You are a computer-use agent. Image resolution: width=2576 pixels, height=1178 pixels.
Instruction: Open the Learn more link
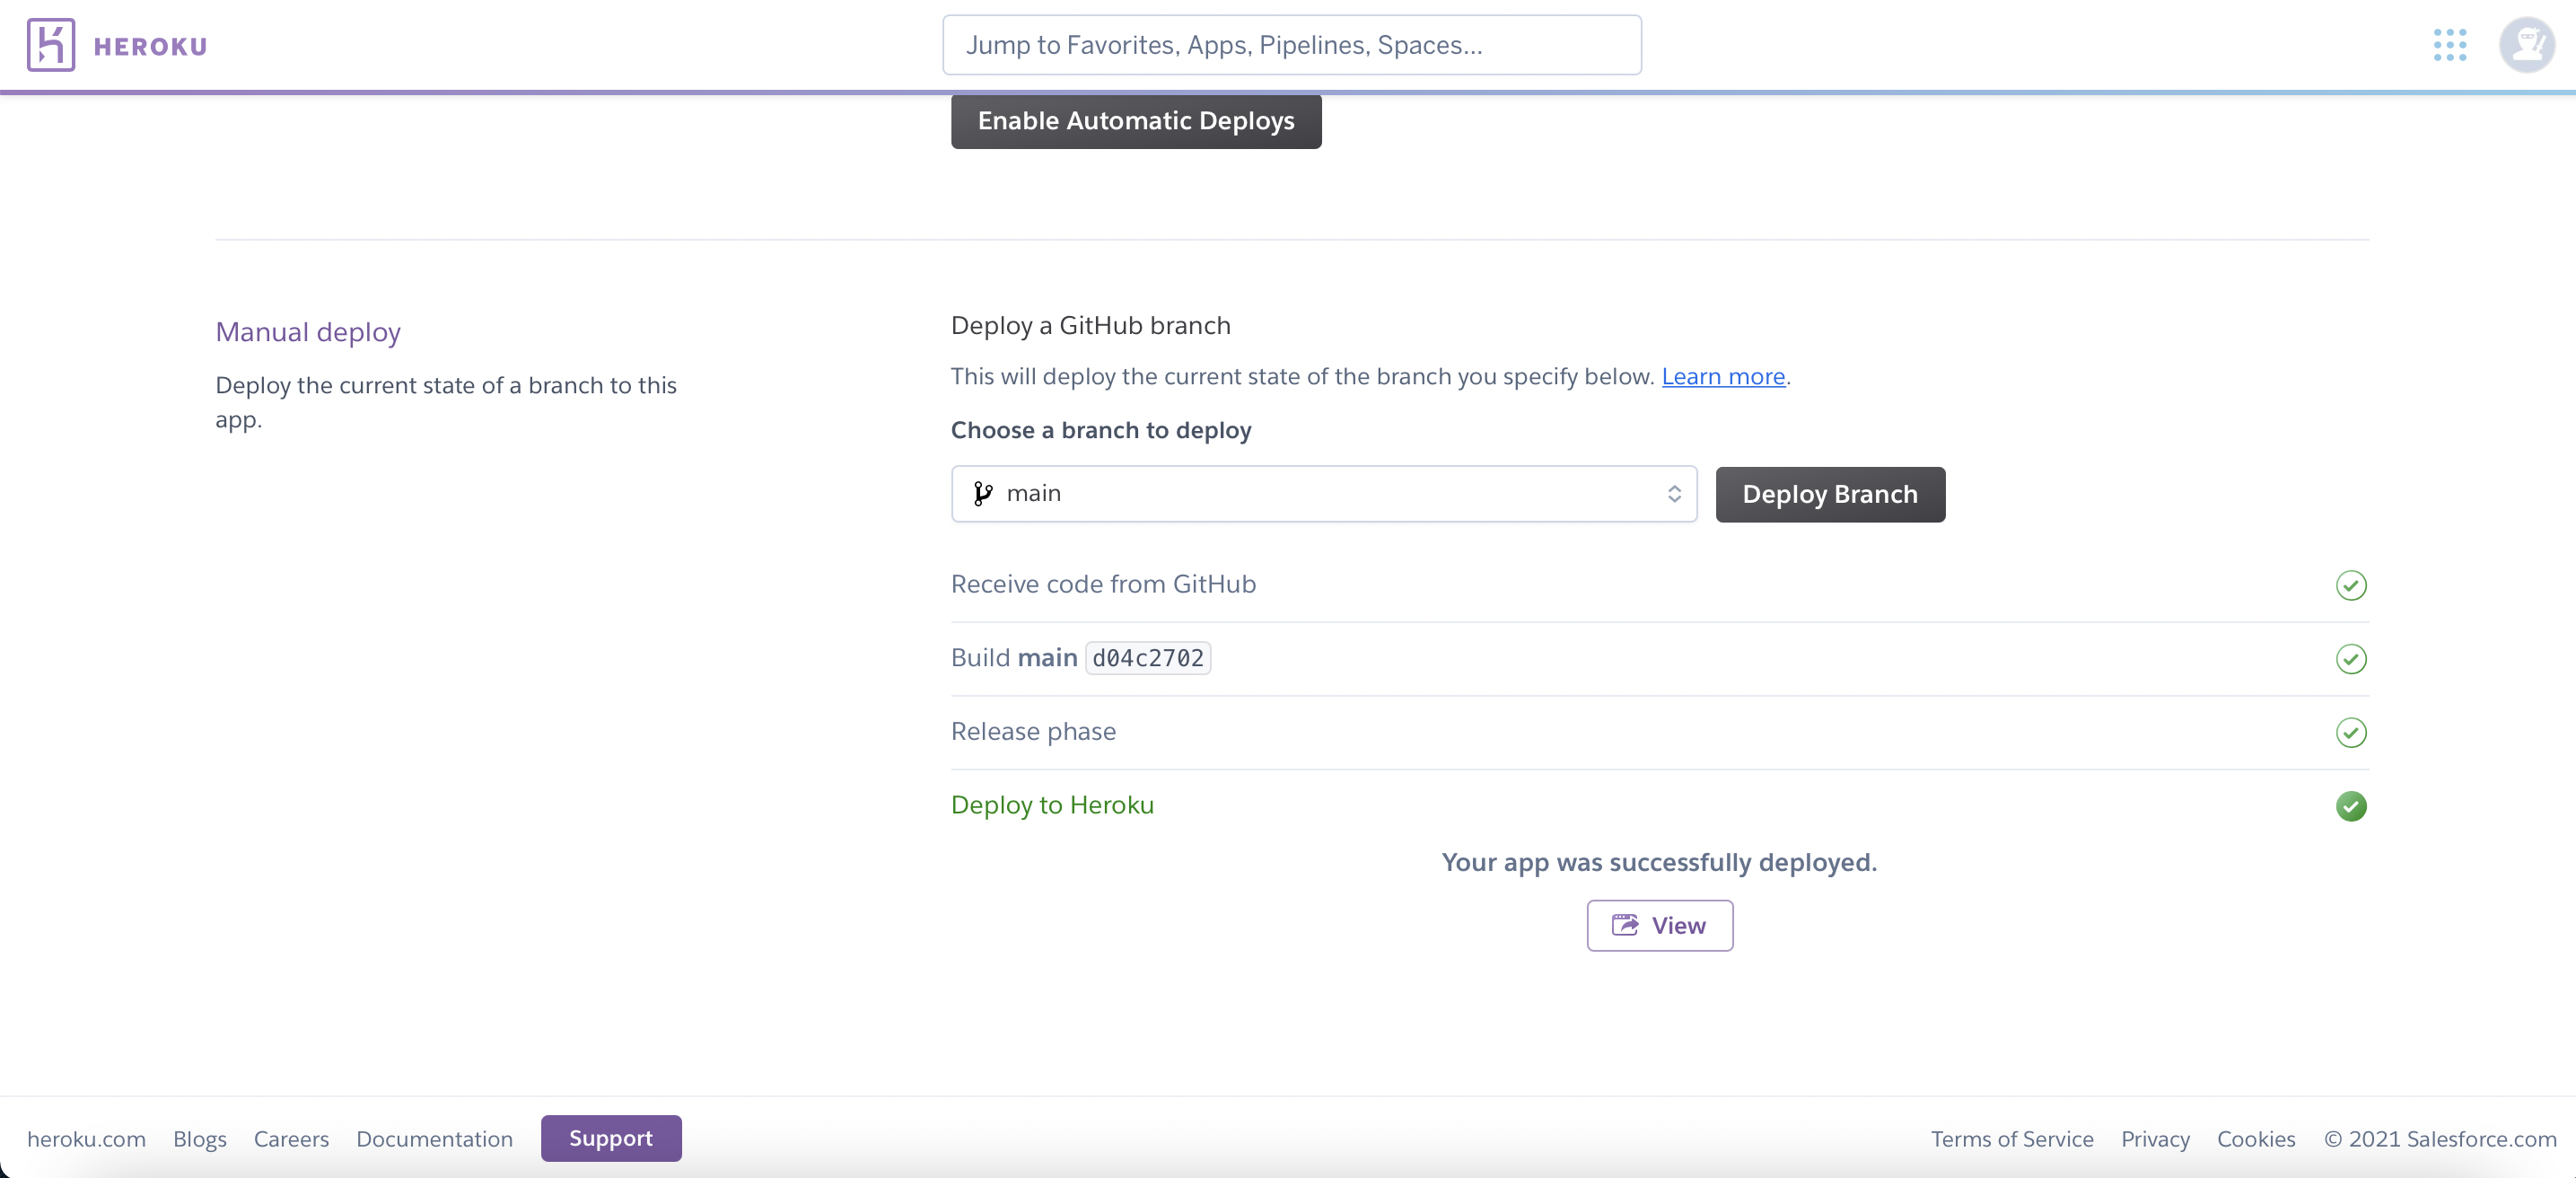1722,377
